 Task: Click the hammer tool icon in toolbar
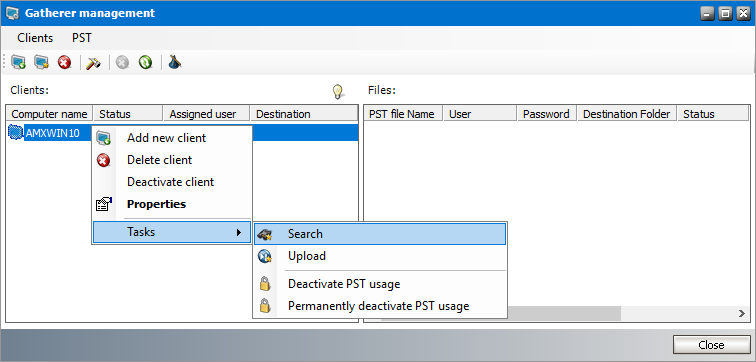coord(93,63)
